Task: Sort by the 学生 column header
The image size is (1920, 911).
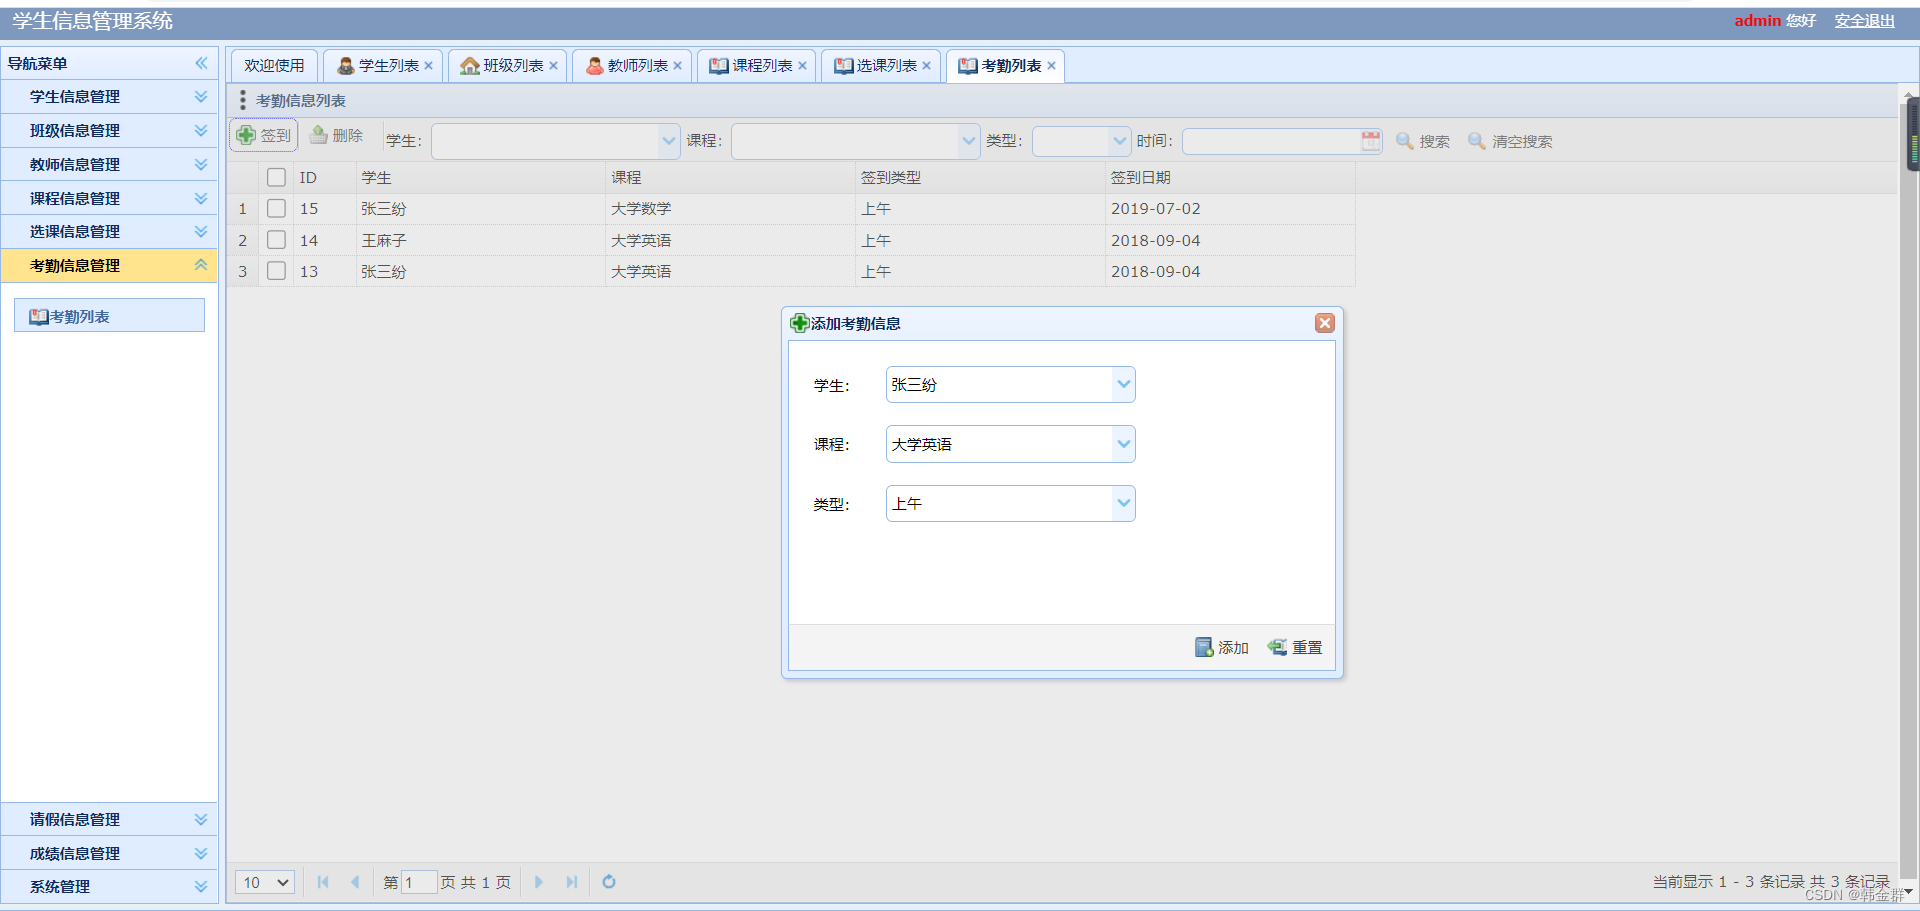Action: (x=480, y=177)
